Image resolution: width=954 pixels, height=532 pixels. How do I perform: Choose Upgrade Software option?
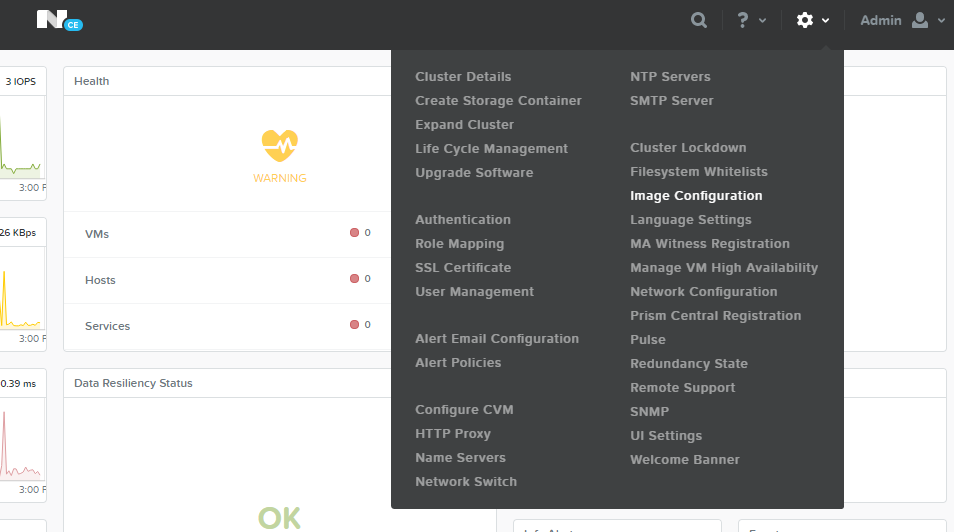(x=474, y=173)
